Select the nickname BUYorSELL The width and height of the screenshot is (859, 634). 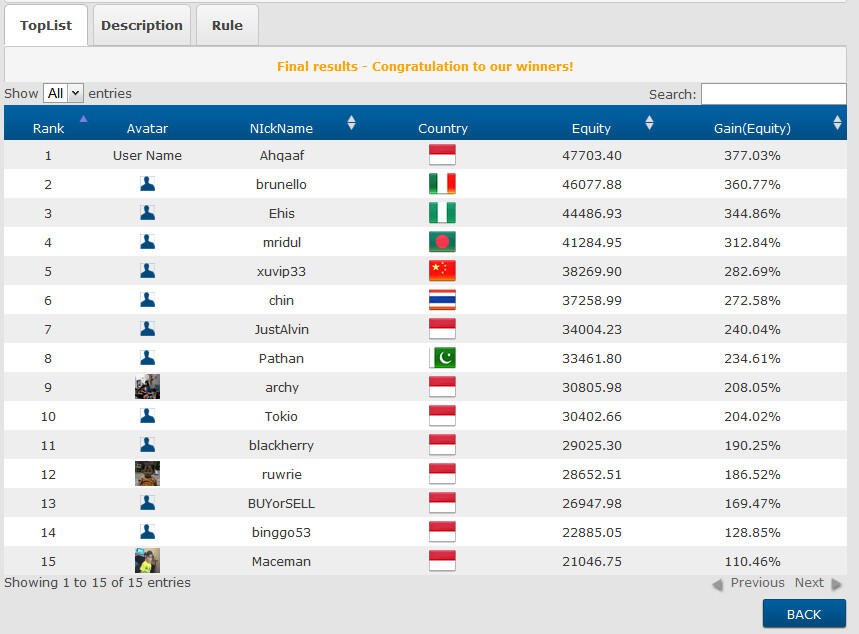click(x=281, y=504)
